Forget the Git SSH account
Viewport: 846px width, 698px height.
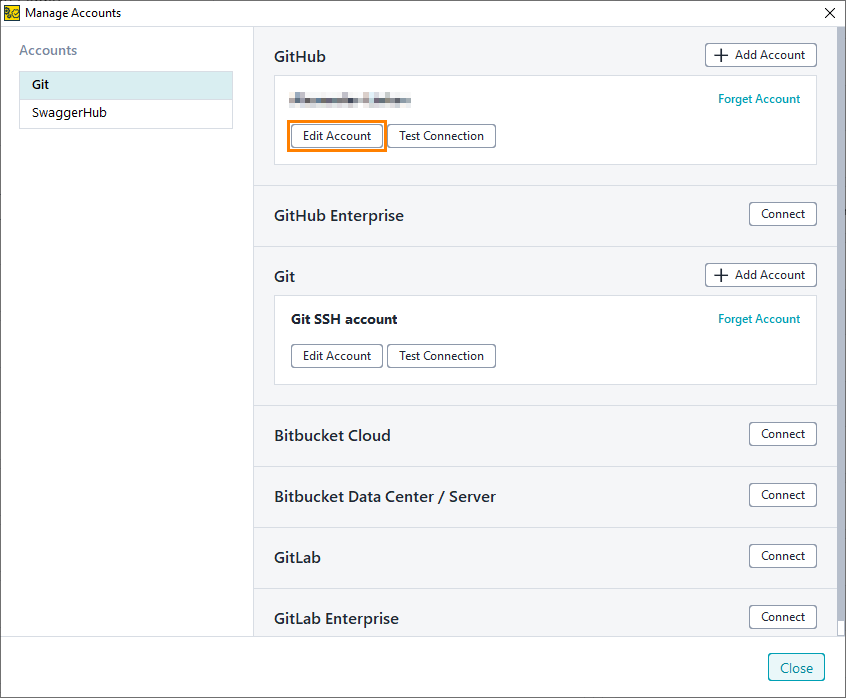(759, 319)
